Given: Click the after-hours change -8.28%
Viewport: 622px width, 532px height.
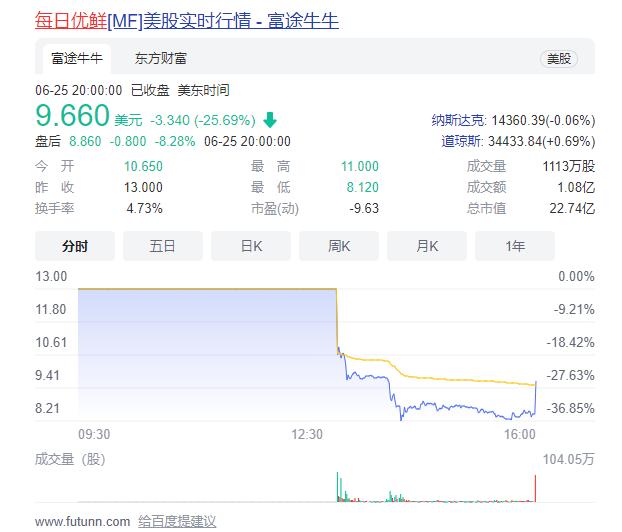Looking at the screenshot, I should pos(175,141).
